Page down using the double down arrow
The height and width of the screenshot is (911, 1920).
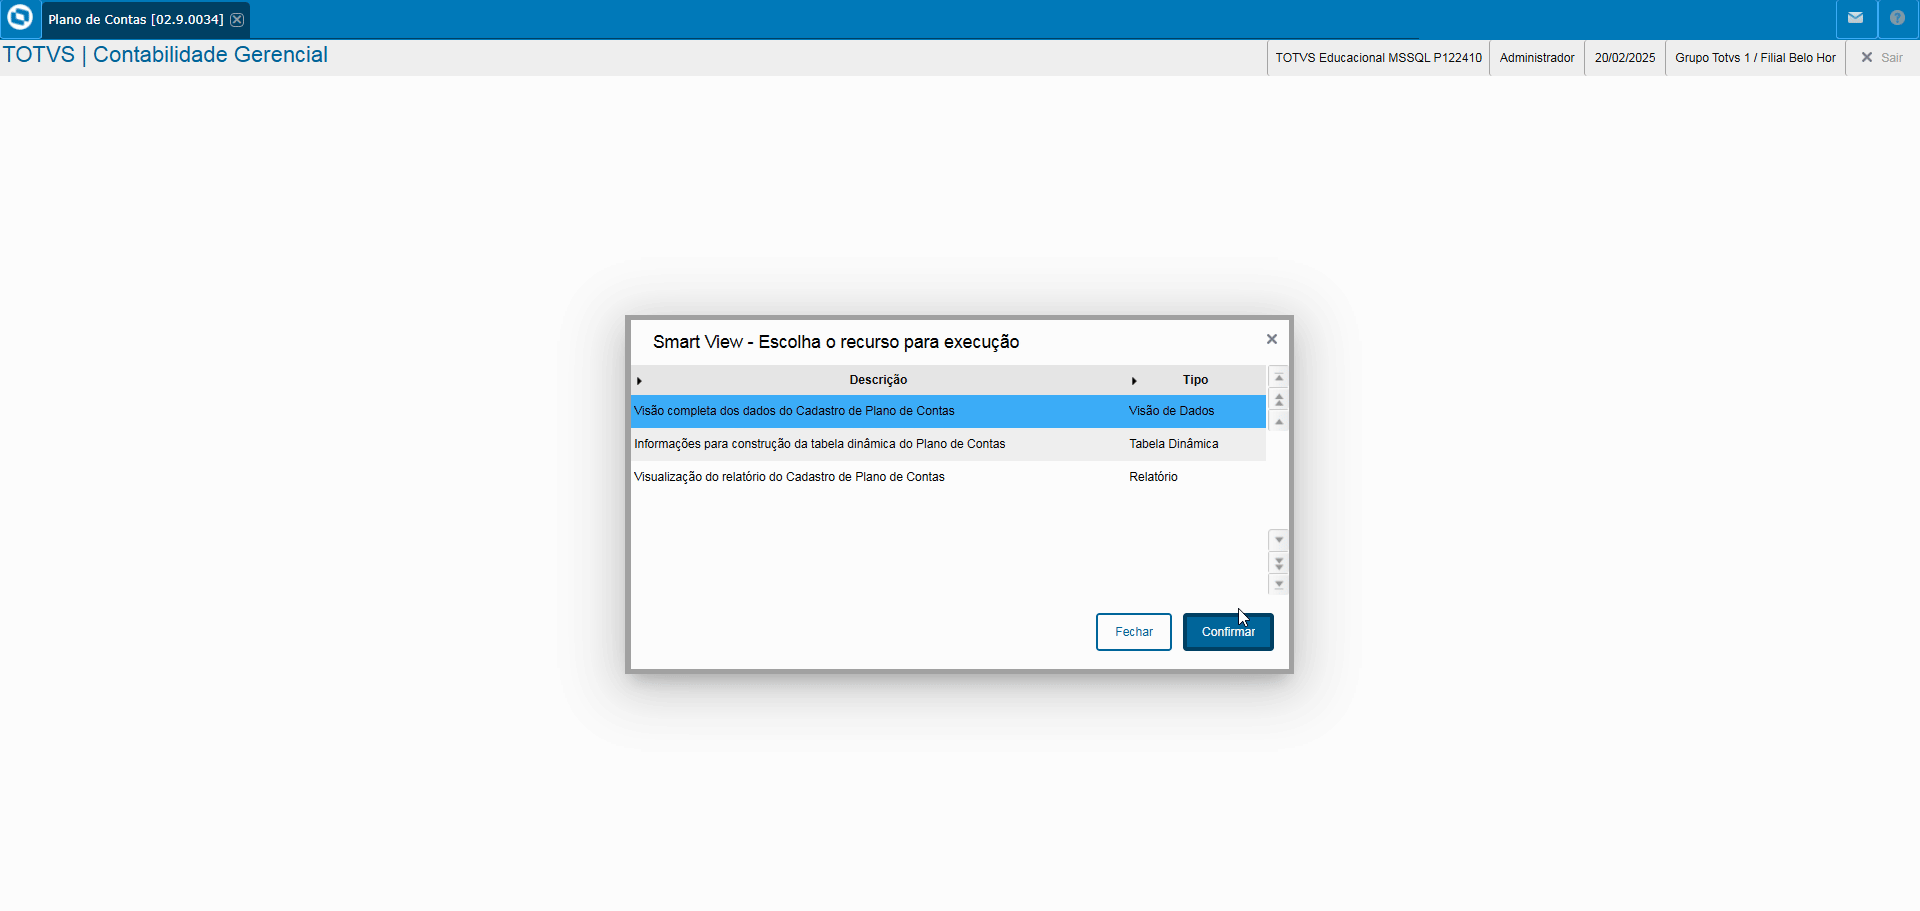tap(1279, 563)
